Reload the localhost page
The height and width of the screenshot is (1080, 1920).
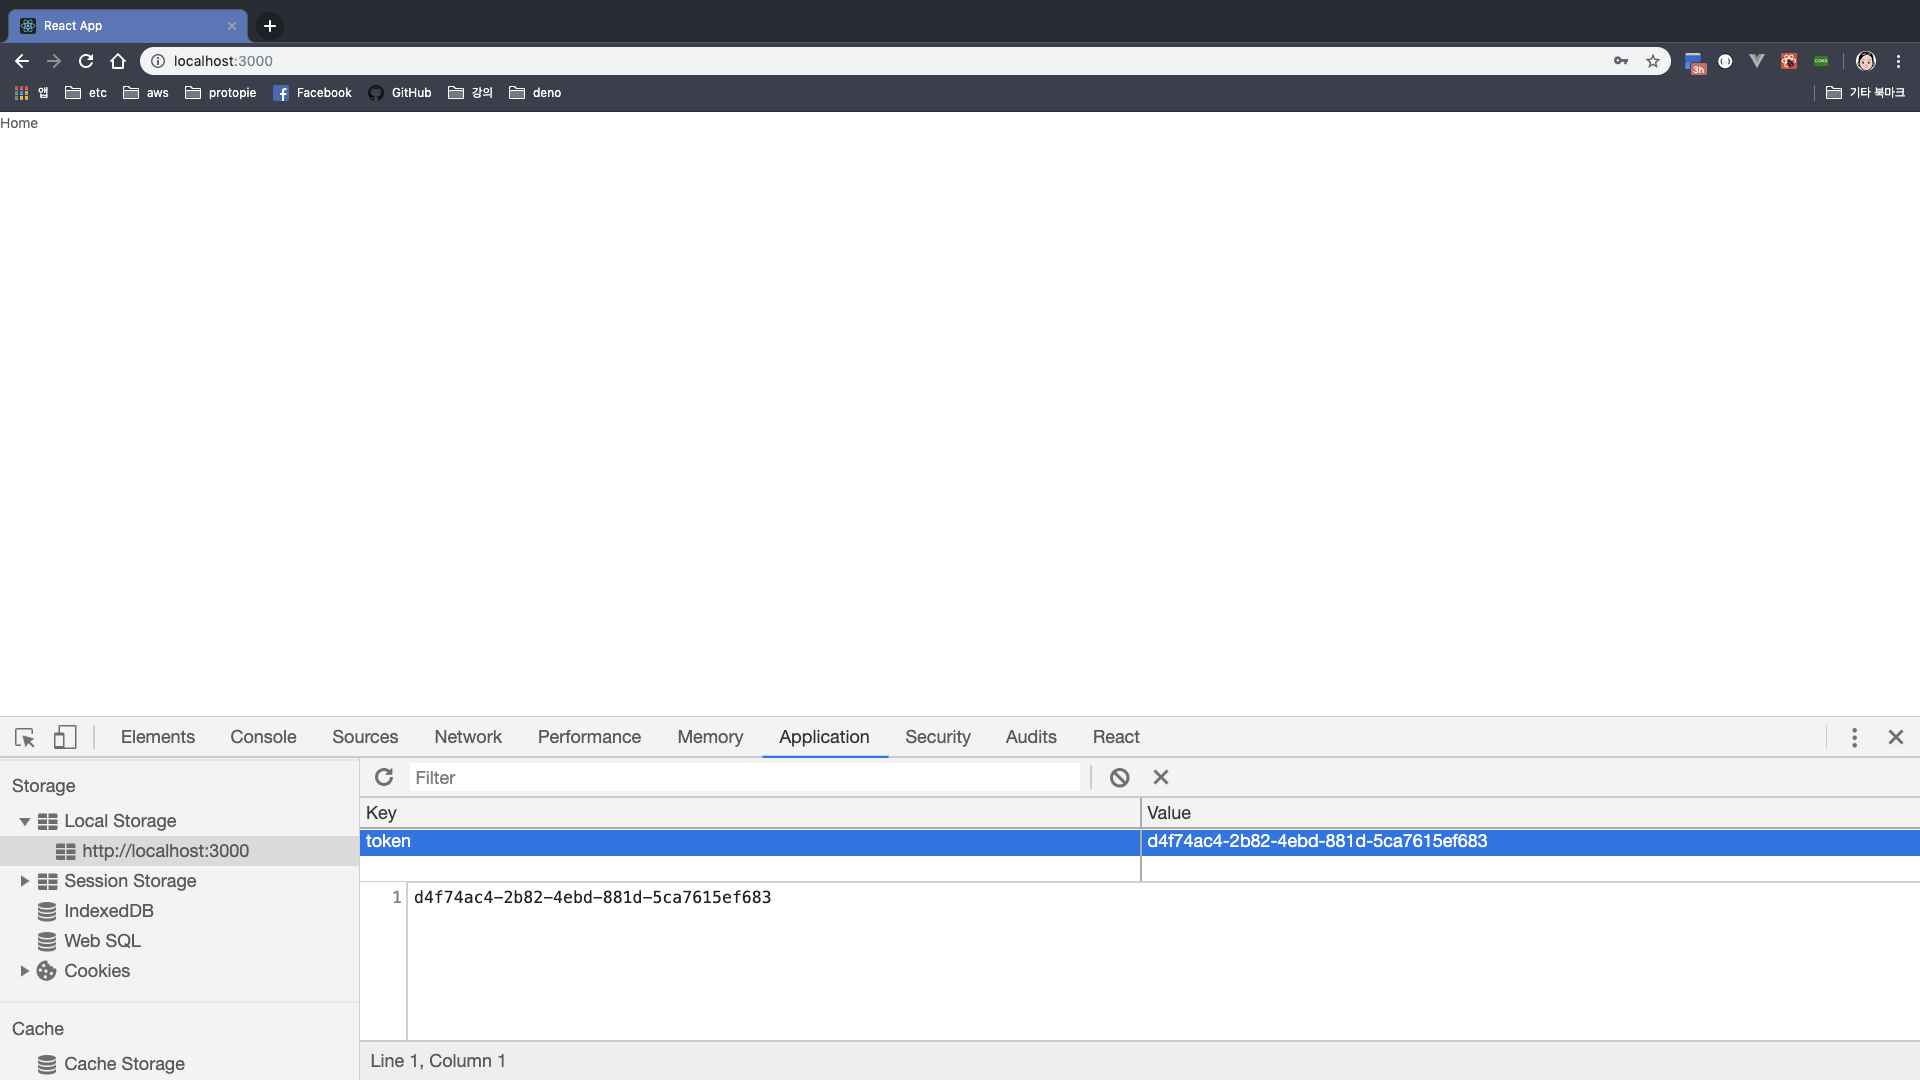coord(86,61)
